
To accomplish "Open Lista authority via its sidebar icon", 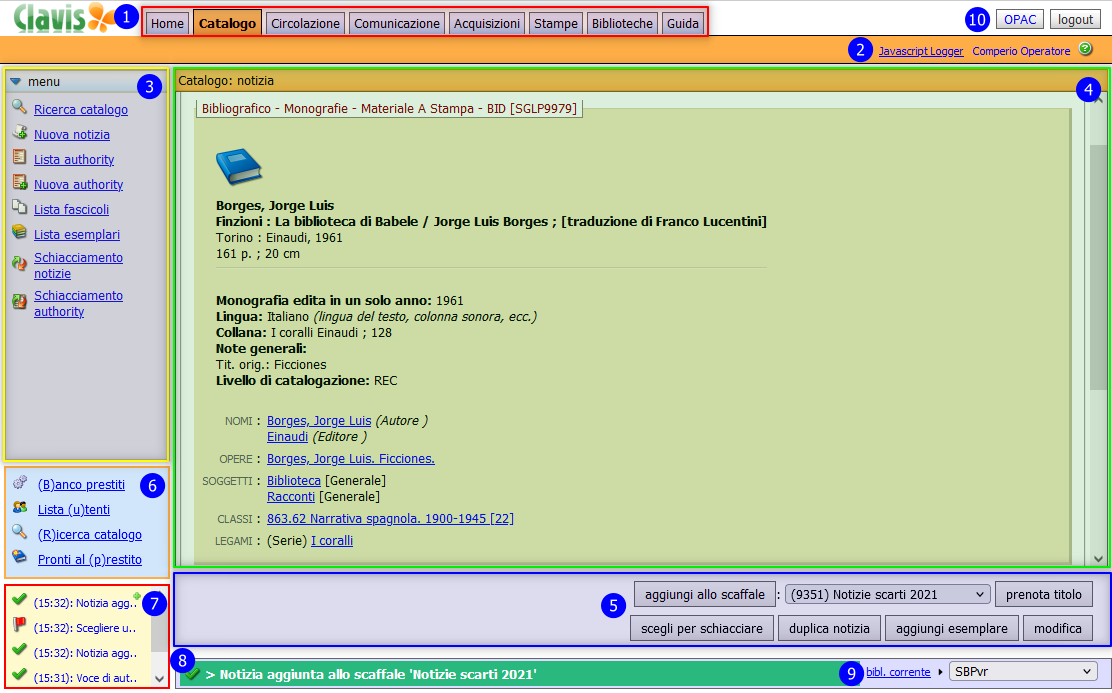I will pos(22,159).
